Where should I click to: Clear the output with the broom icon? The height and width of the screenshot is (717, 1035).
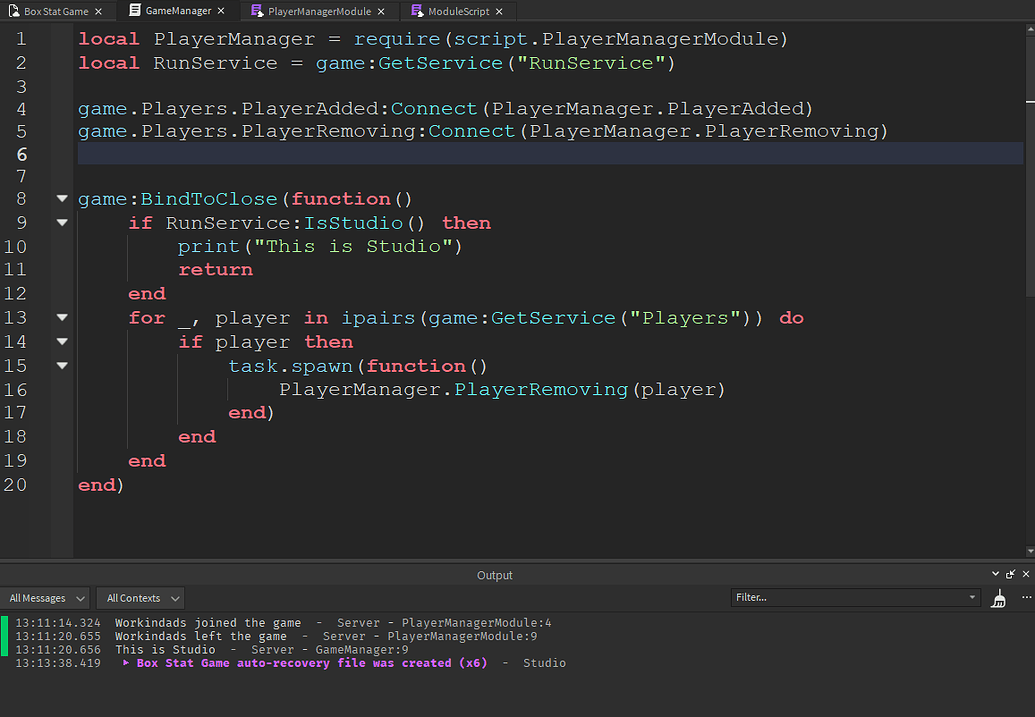999,598
